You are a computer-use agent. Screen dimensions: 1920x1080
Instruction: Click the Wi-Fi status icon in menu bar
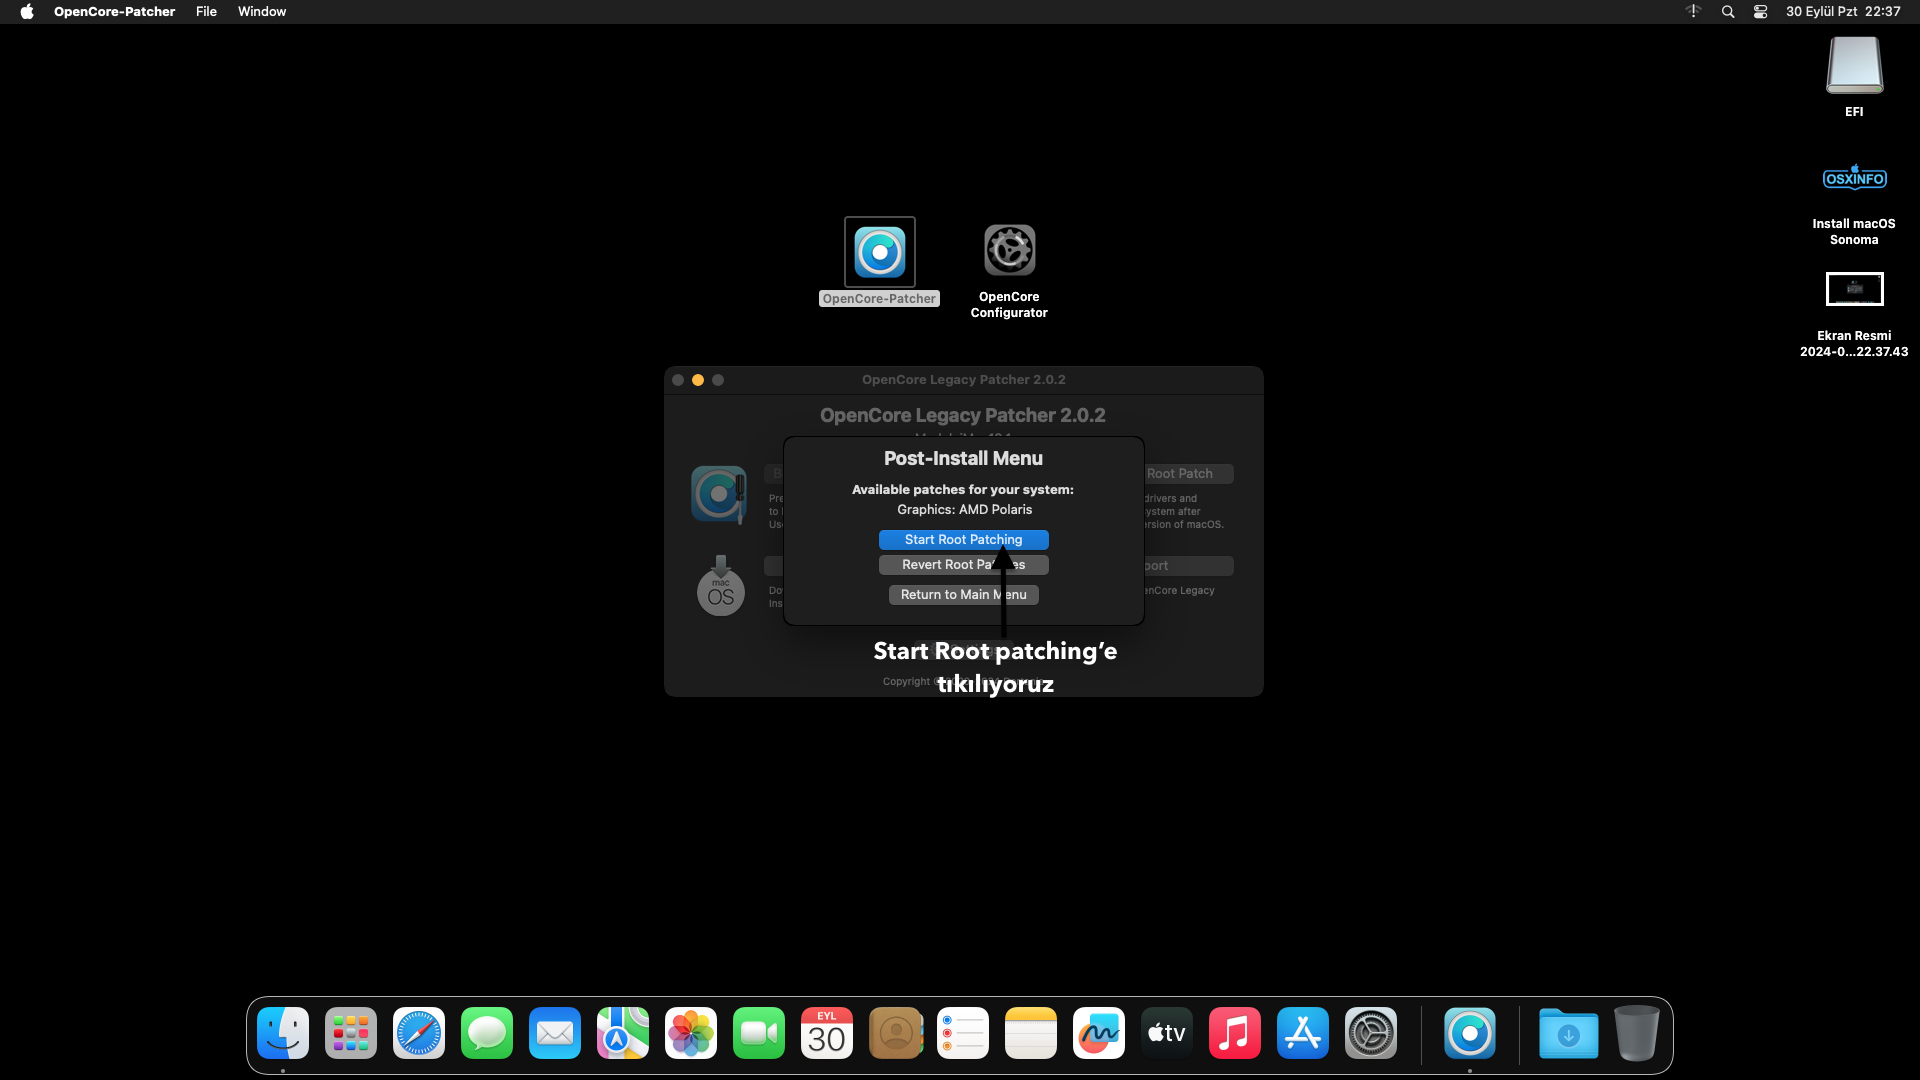[1693, 12]
